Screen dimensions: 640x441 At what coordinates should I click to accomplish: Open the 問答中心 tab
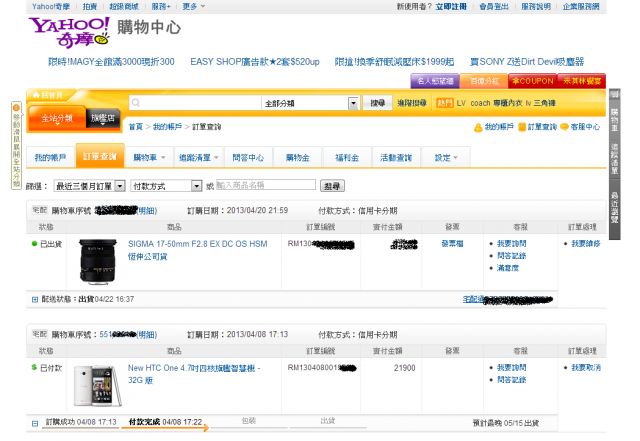248,158
